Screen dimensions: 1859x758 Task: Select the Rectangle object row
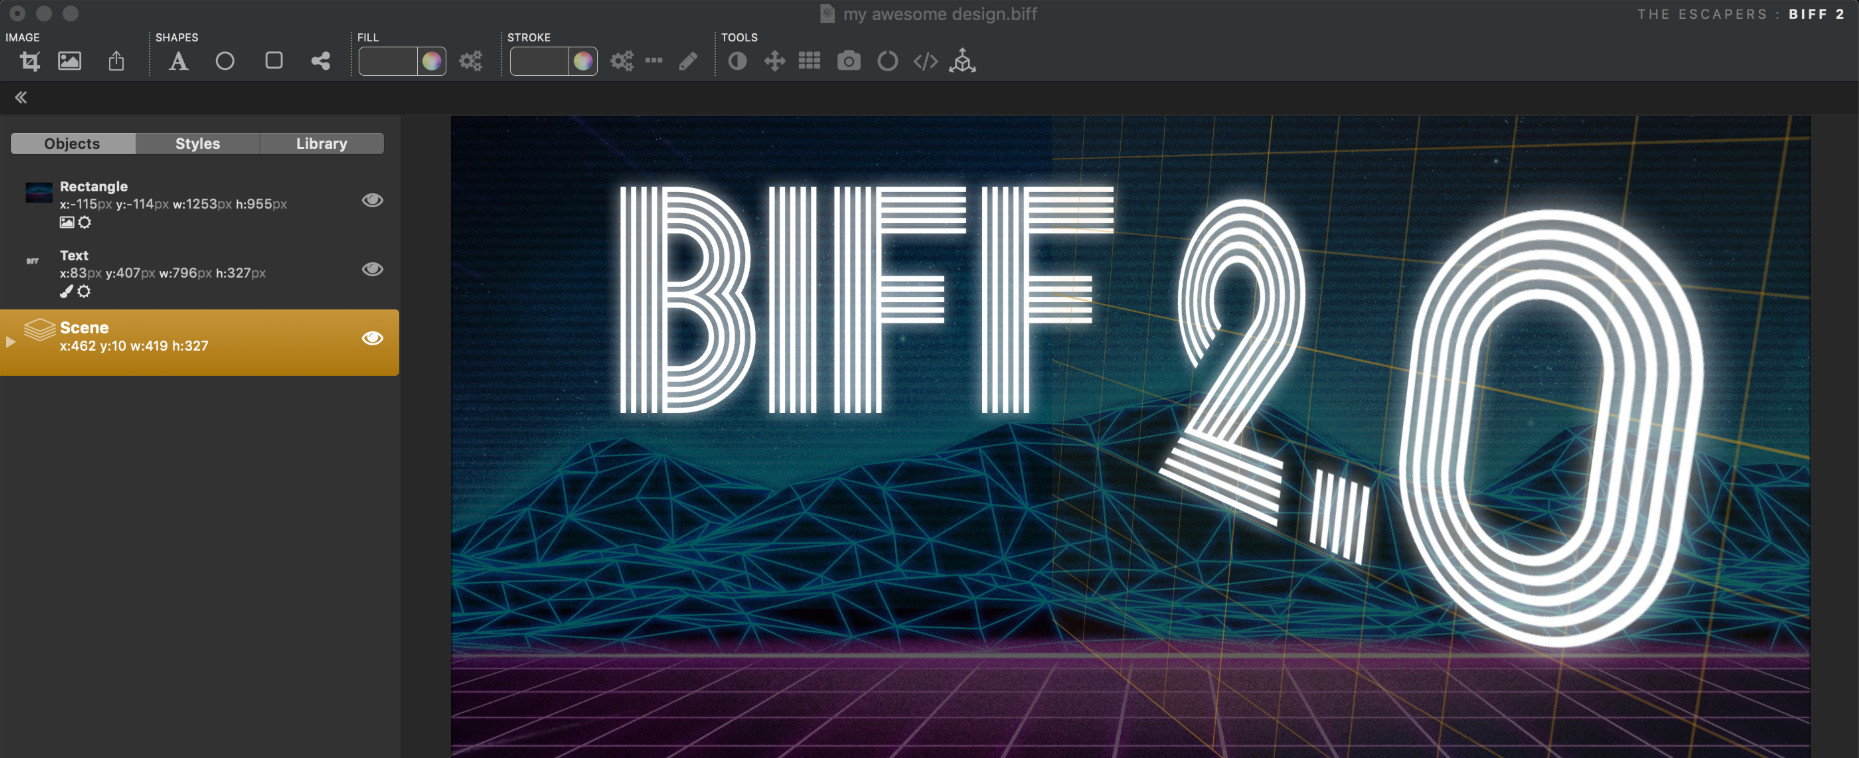[x=199, y=204]
